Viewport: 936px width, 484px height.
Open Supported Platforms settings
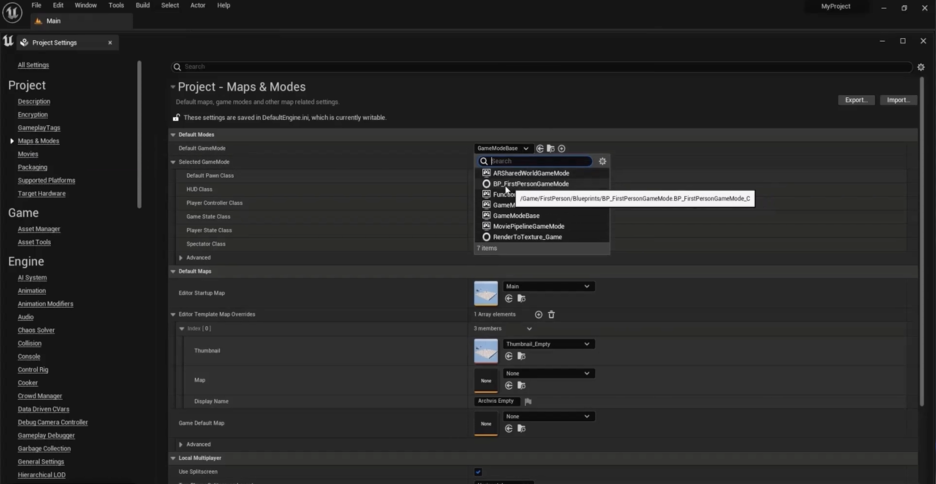point(47,180)
